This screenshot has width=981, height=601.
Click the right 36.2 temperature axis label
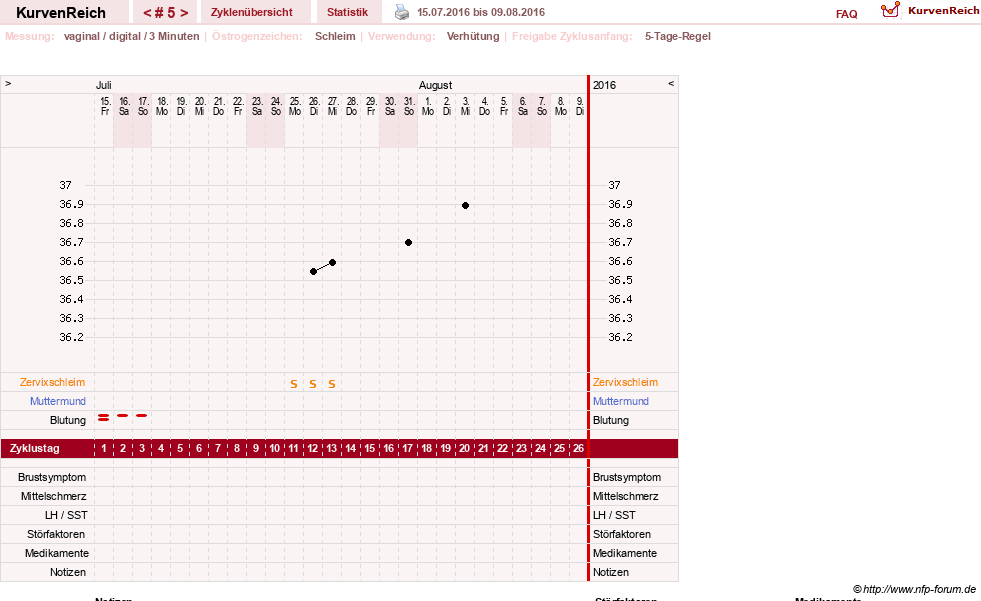click(x=620, y=337)
